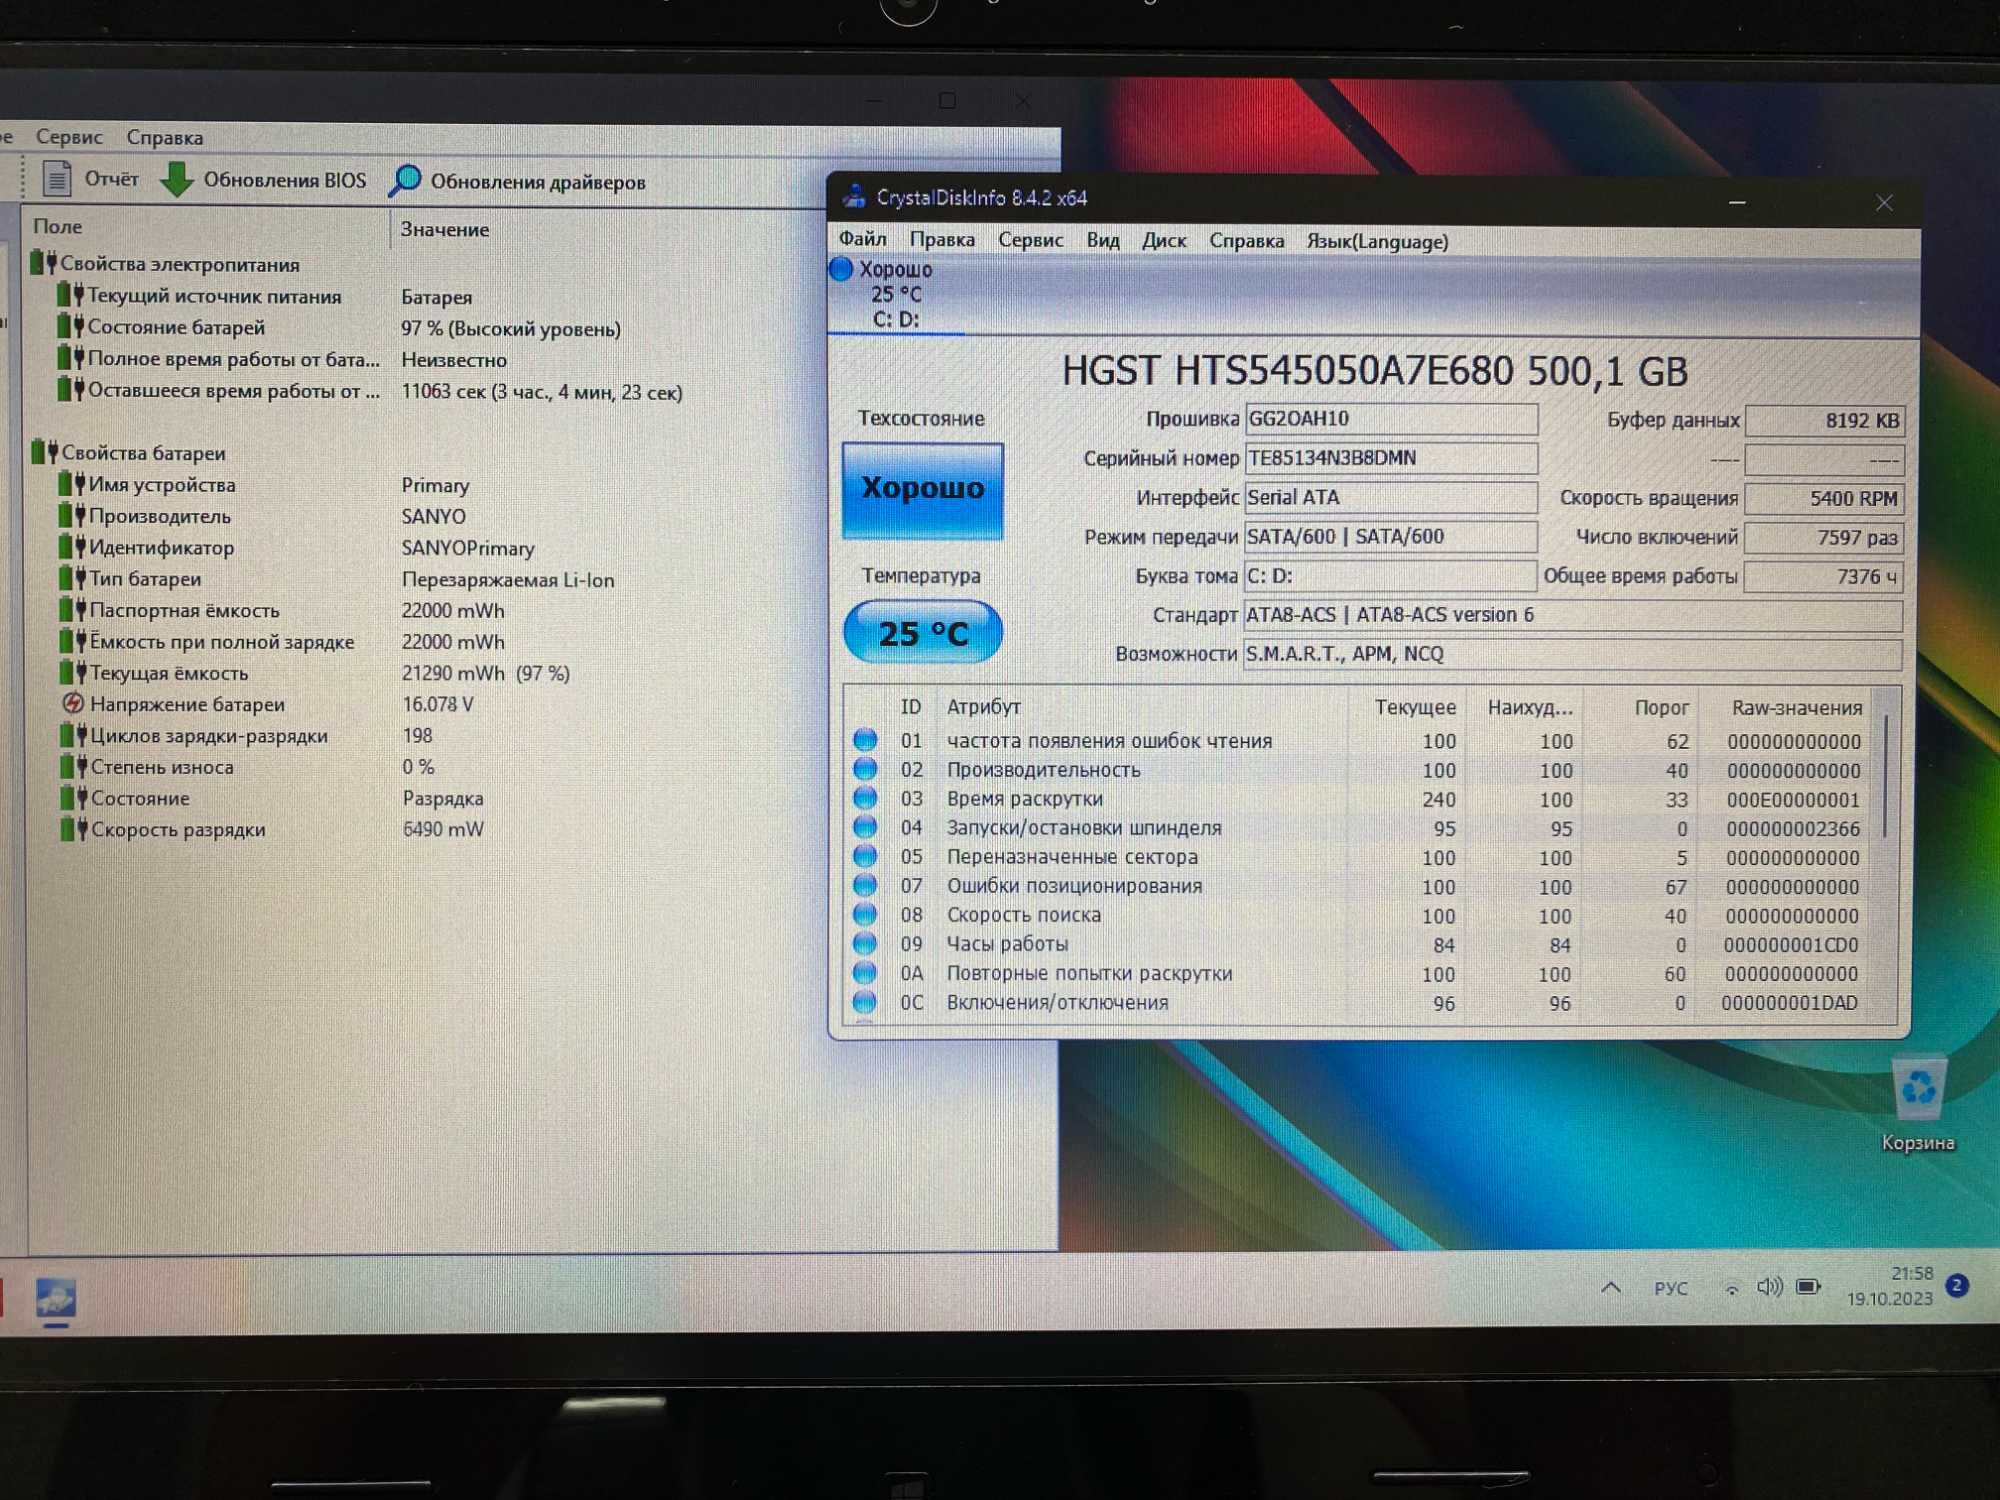Open the Справка menu in AIDA64 window
The height and width of the screenshot is (1500, 2000).
point(164,138)
